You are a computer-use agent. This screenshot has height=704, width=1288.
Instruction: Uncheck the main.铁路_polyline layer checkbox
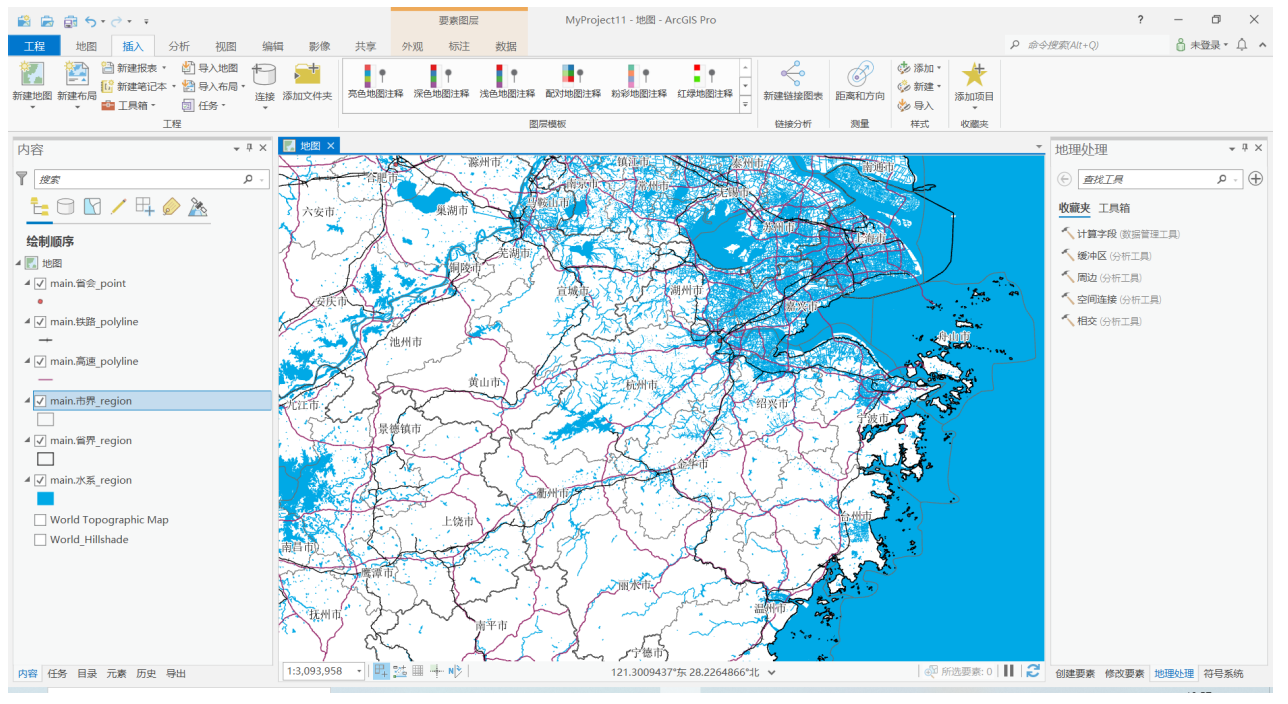pos(40,322)
